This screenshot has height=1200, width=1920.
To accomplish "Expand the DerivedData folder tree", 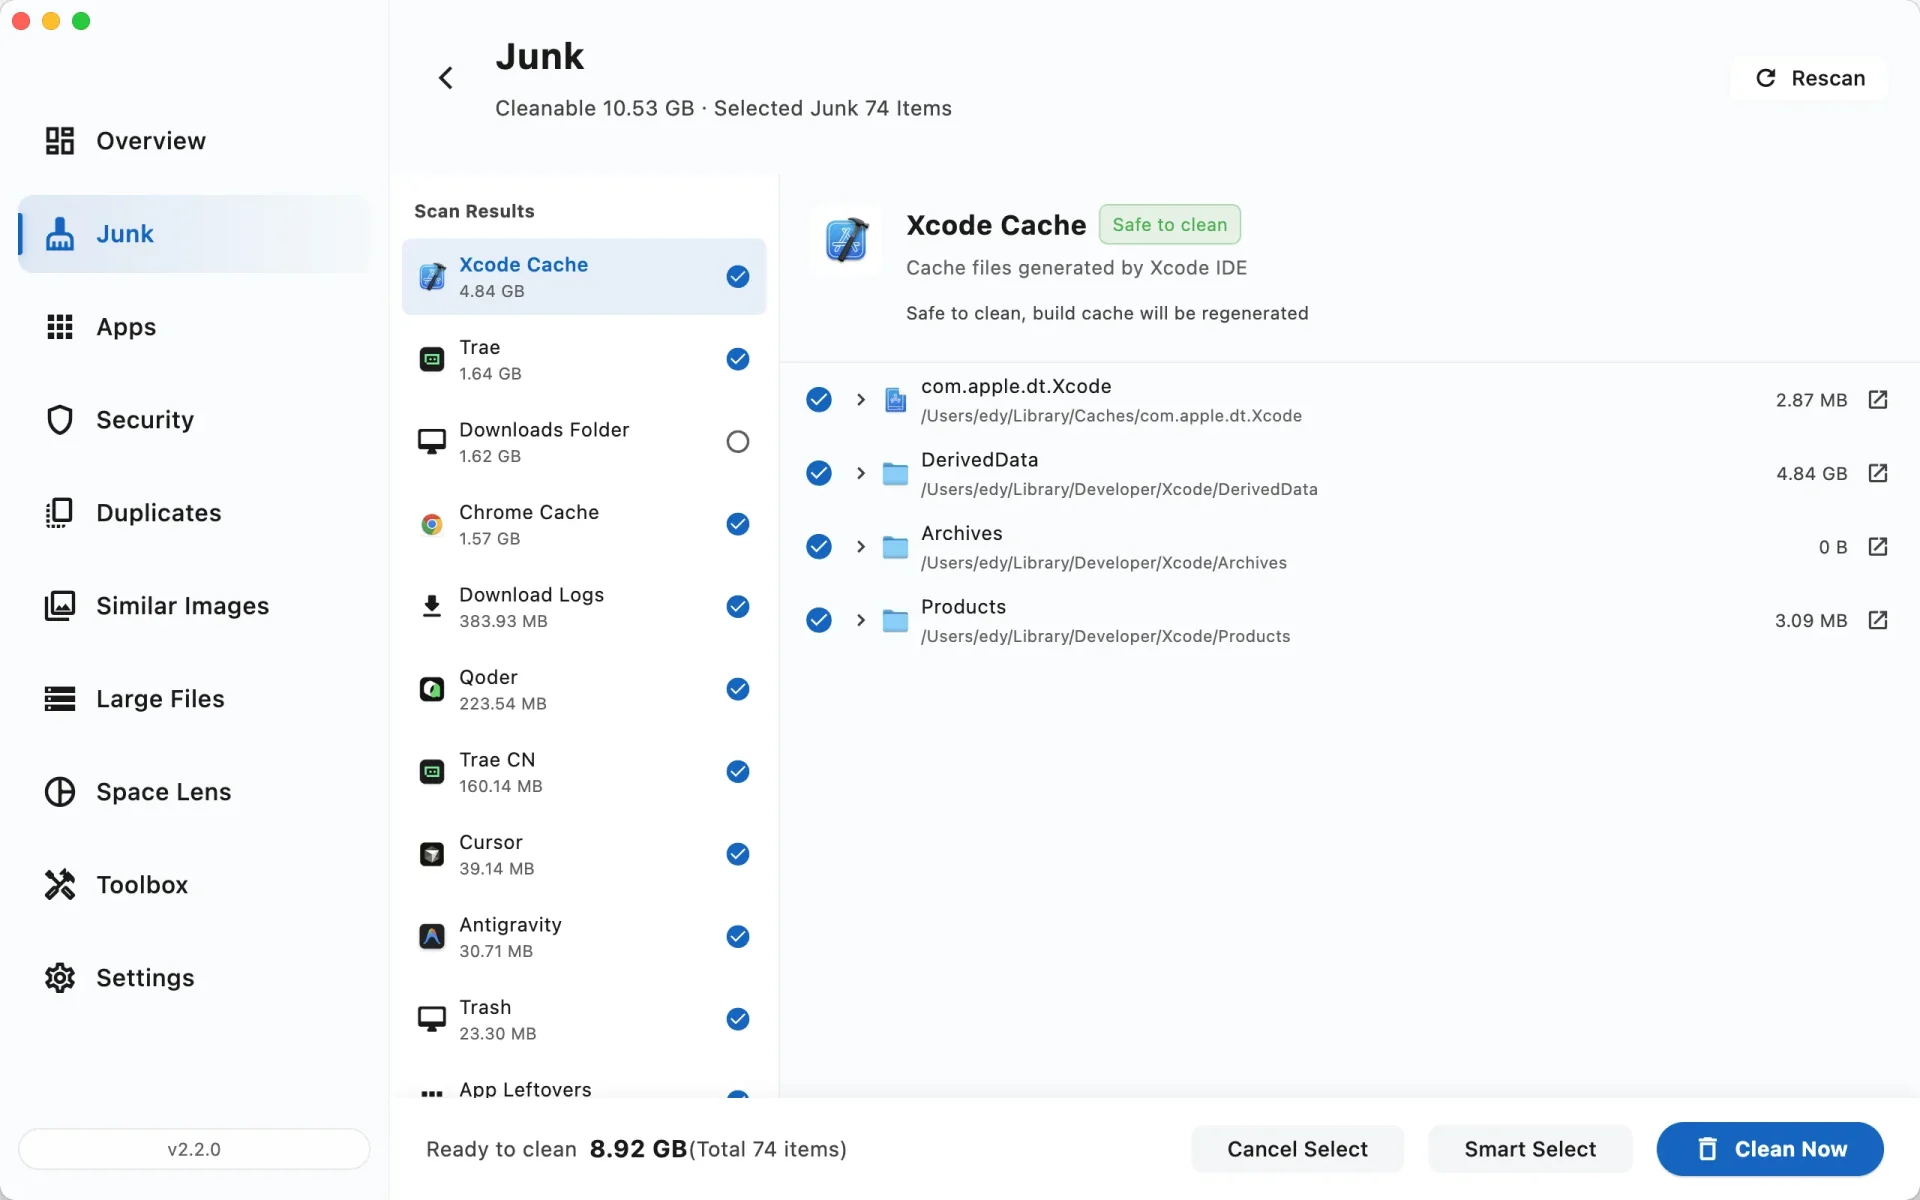I will click(x=860, y=473).
